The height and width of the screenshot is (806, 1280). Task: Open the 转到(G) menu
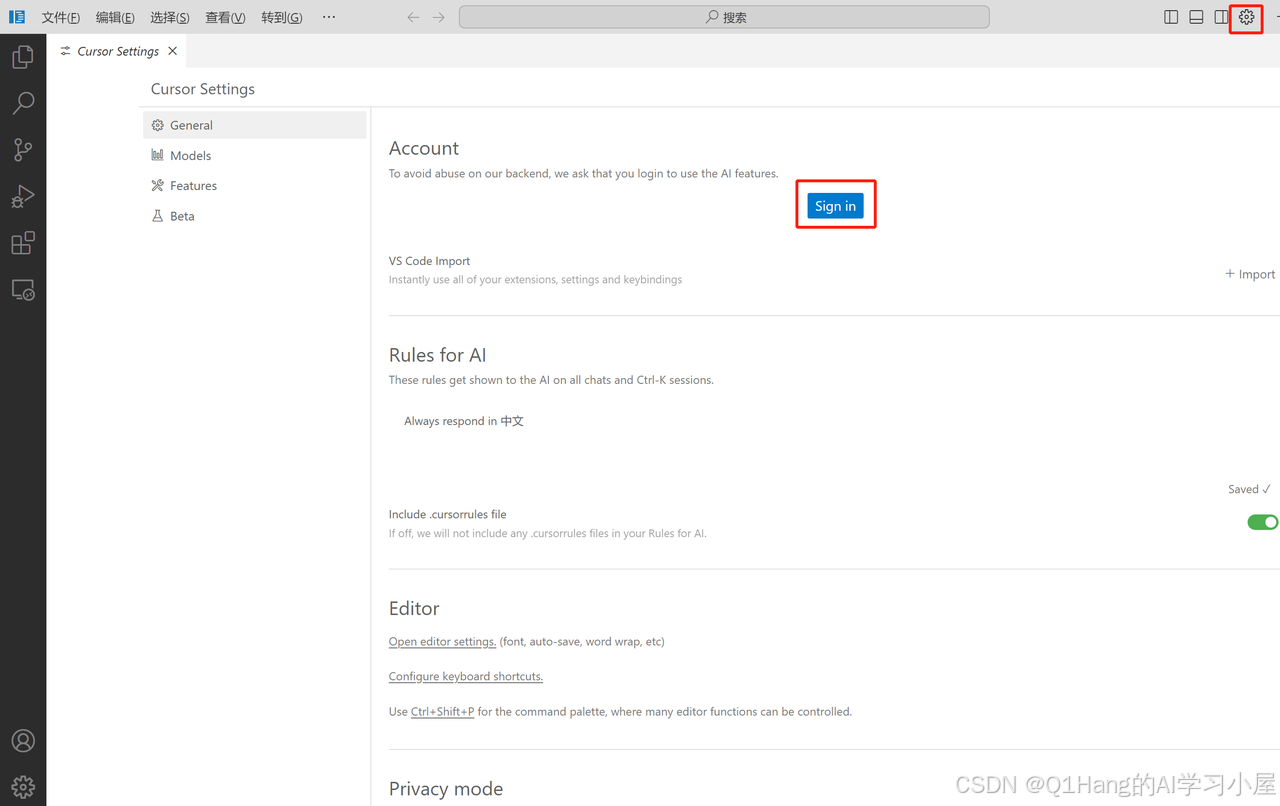pos(282,17)
